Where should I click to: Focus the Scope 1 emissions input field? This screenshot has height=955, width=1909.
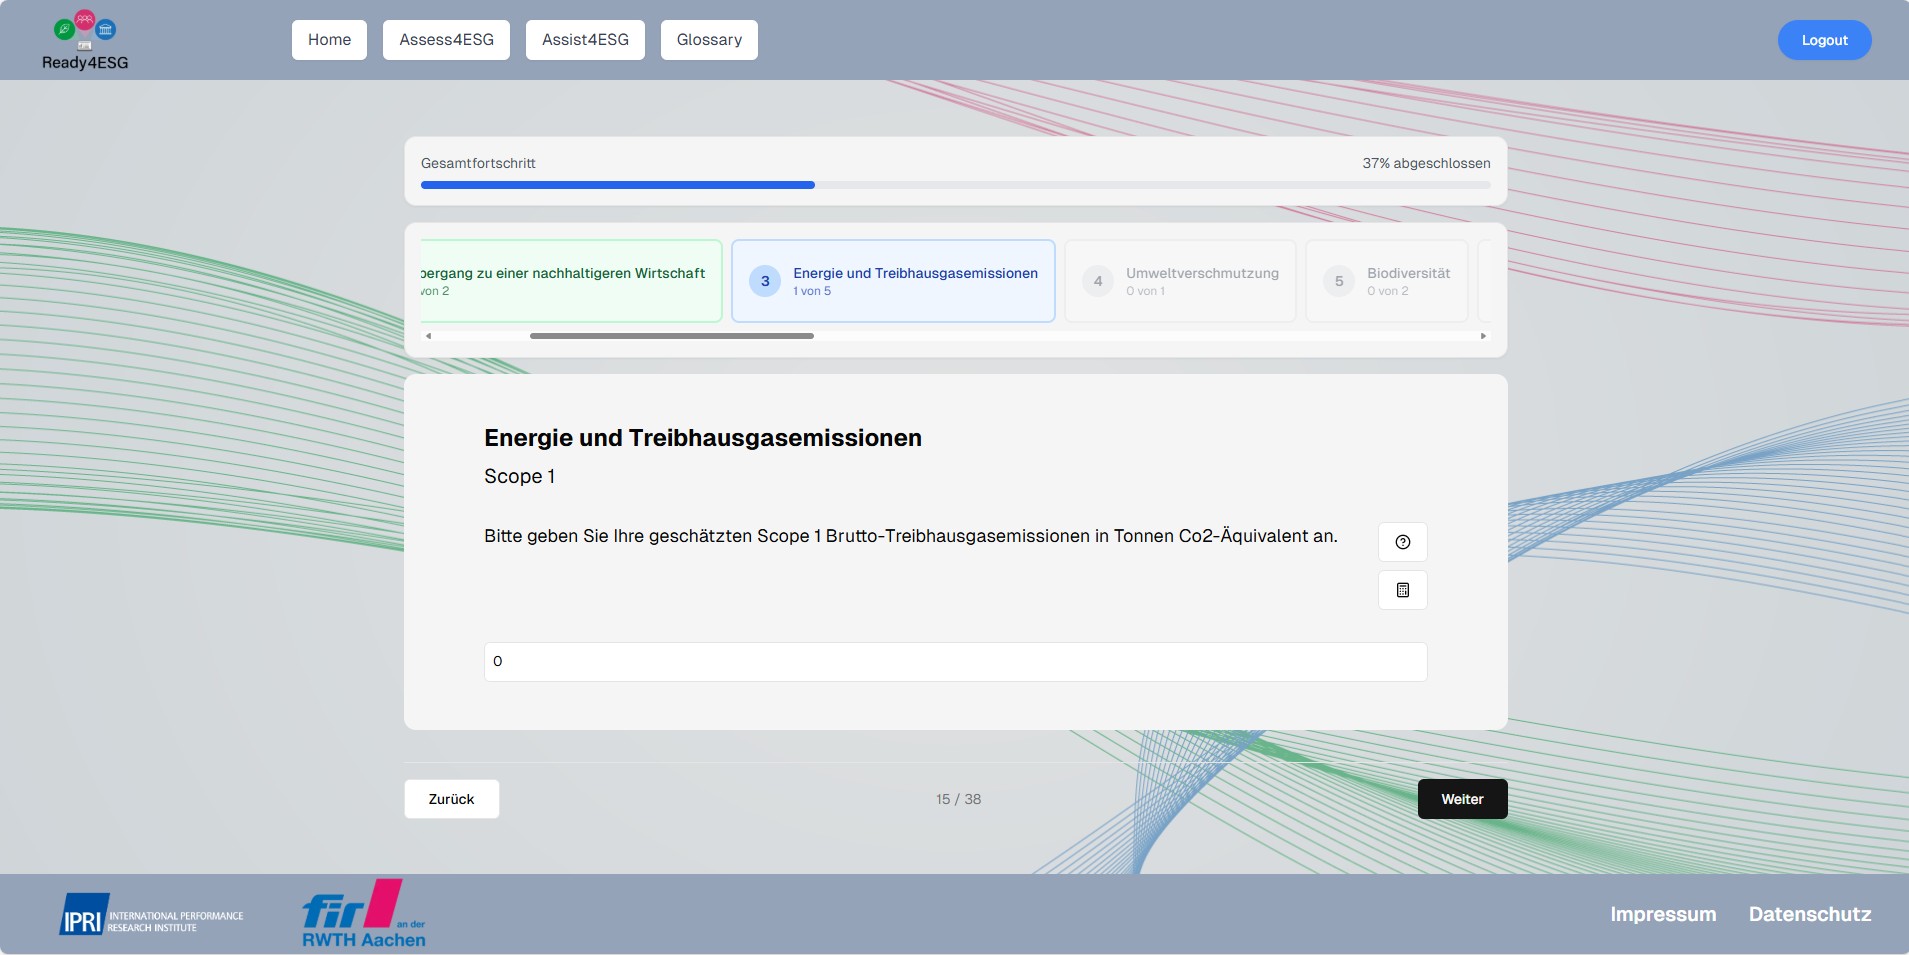(955, 662)
